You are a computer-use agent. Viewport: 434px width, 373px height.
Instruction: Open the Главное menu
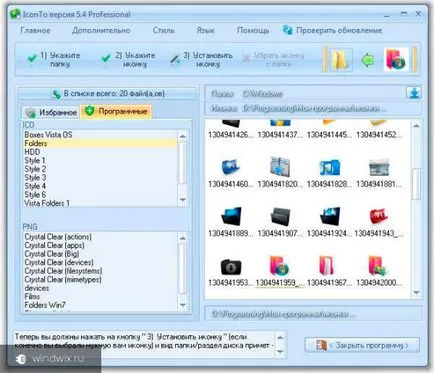(35, 30)
